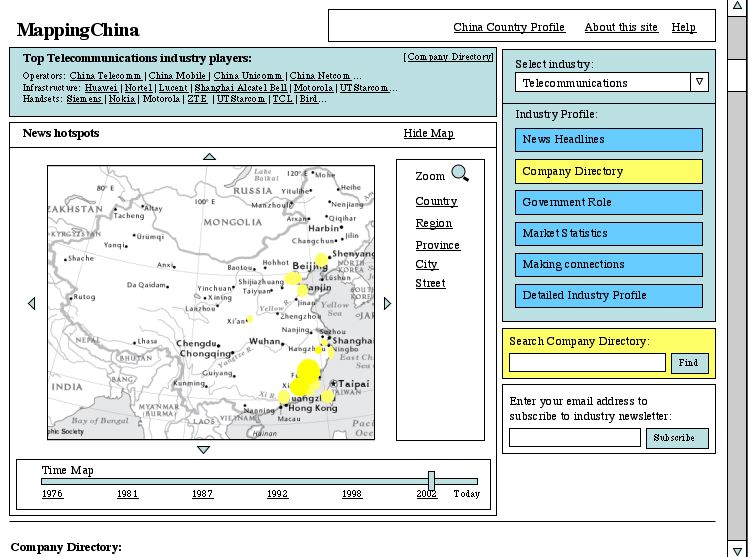
Task: Open the Telecommunications industry combo box
Action: [612, 82]
